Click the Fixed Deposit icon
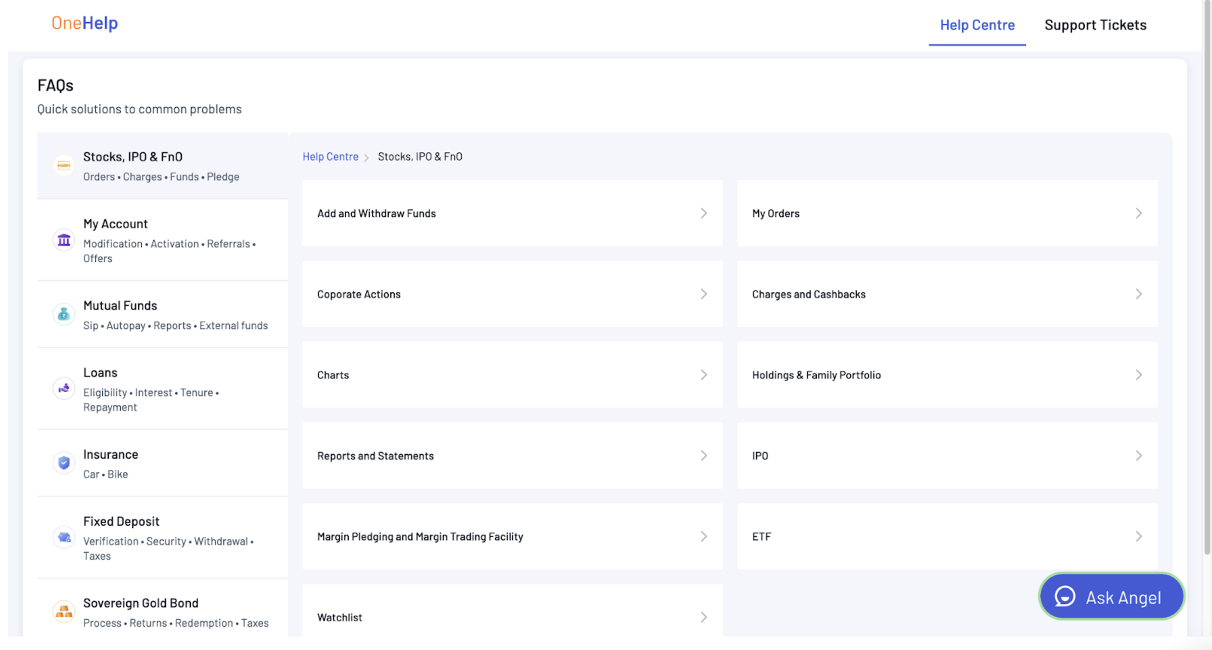 [63, 537]
